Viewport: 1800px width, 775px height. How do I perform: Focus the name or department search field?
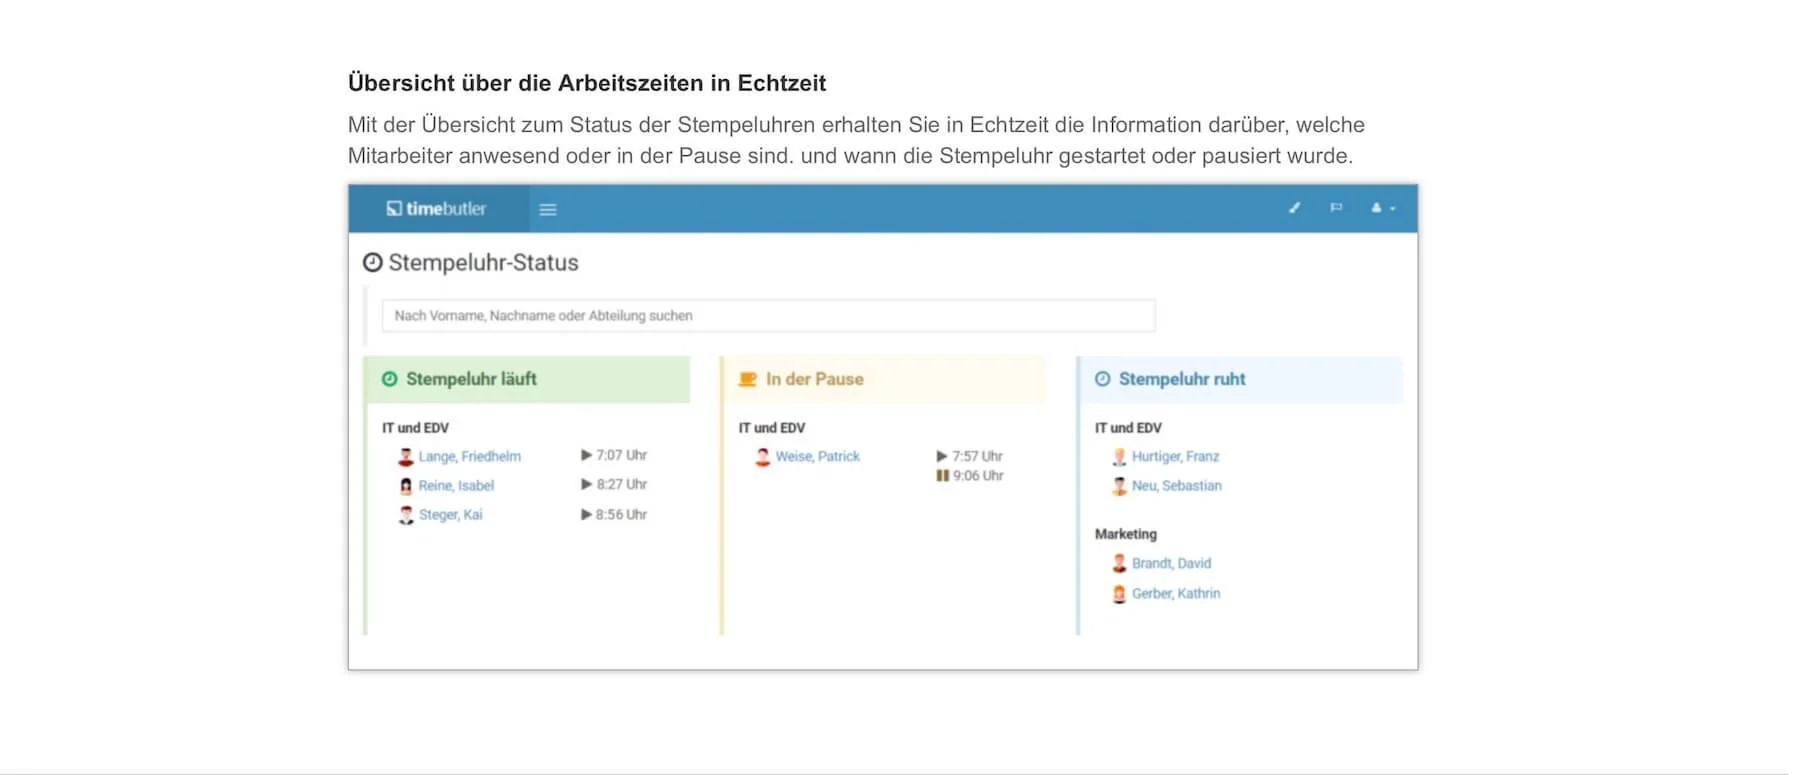point(768,315)
